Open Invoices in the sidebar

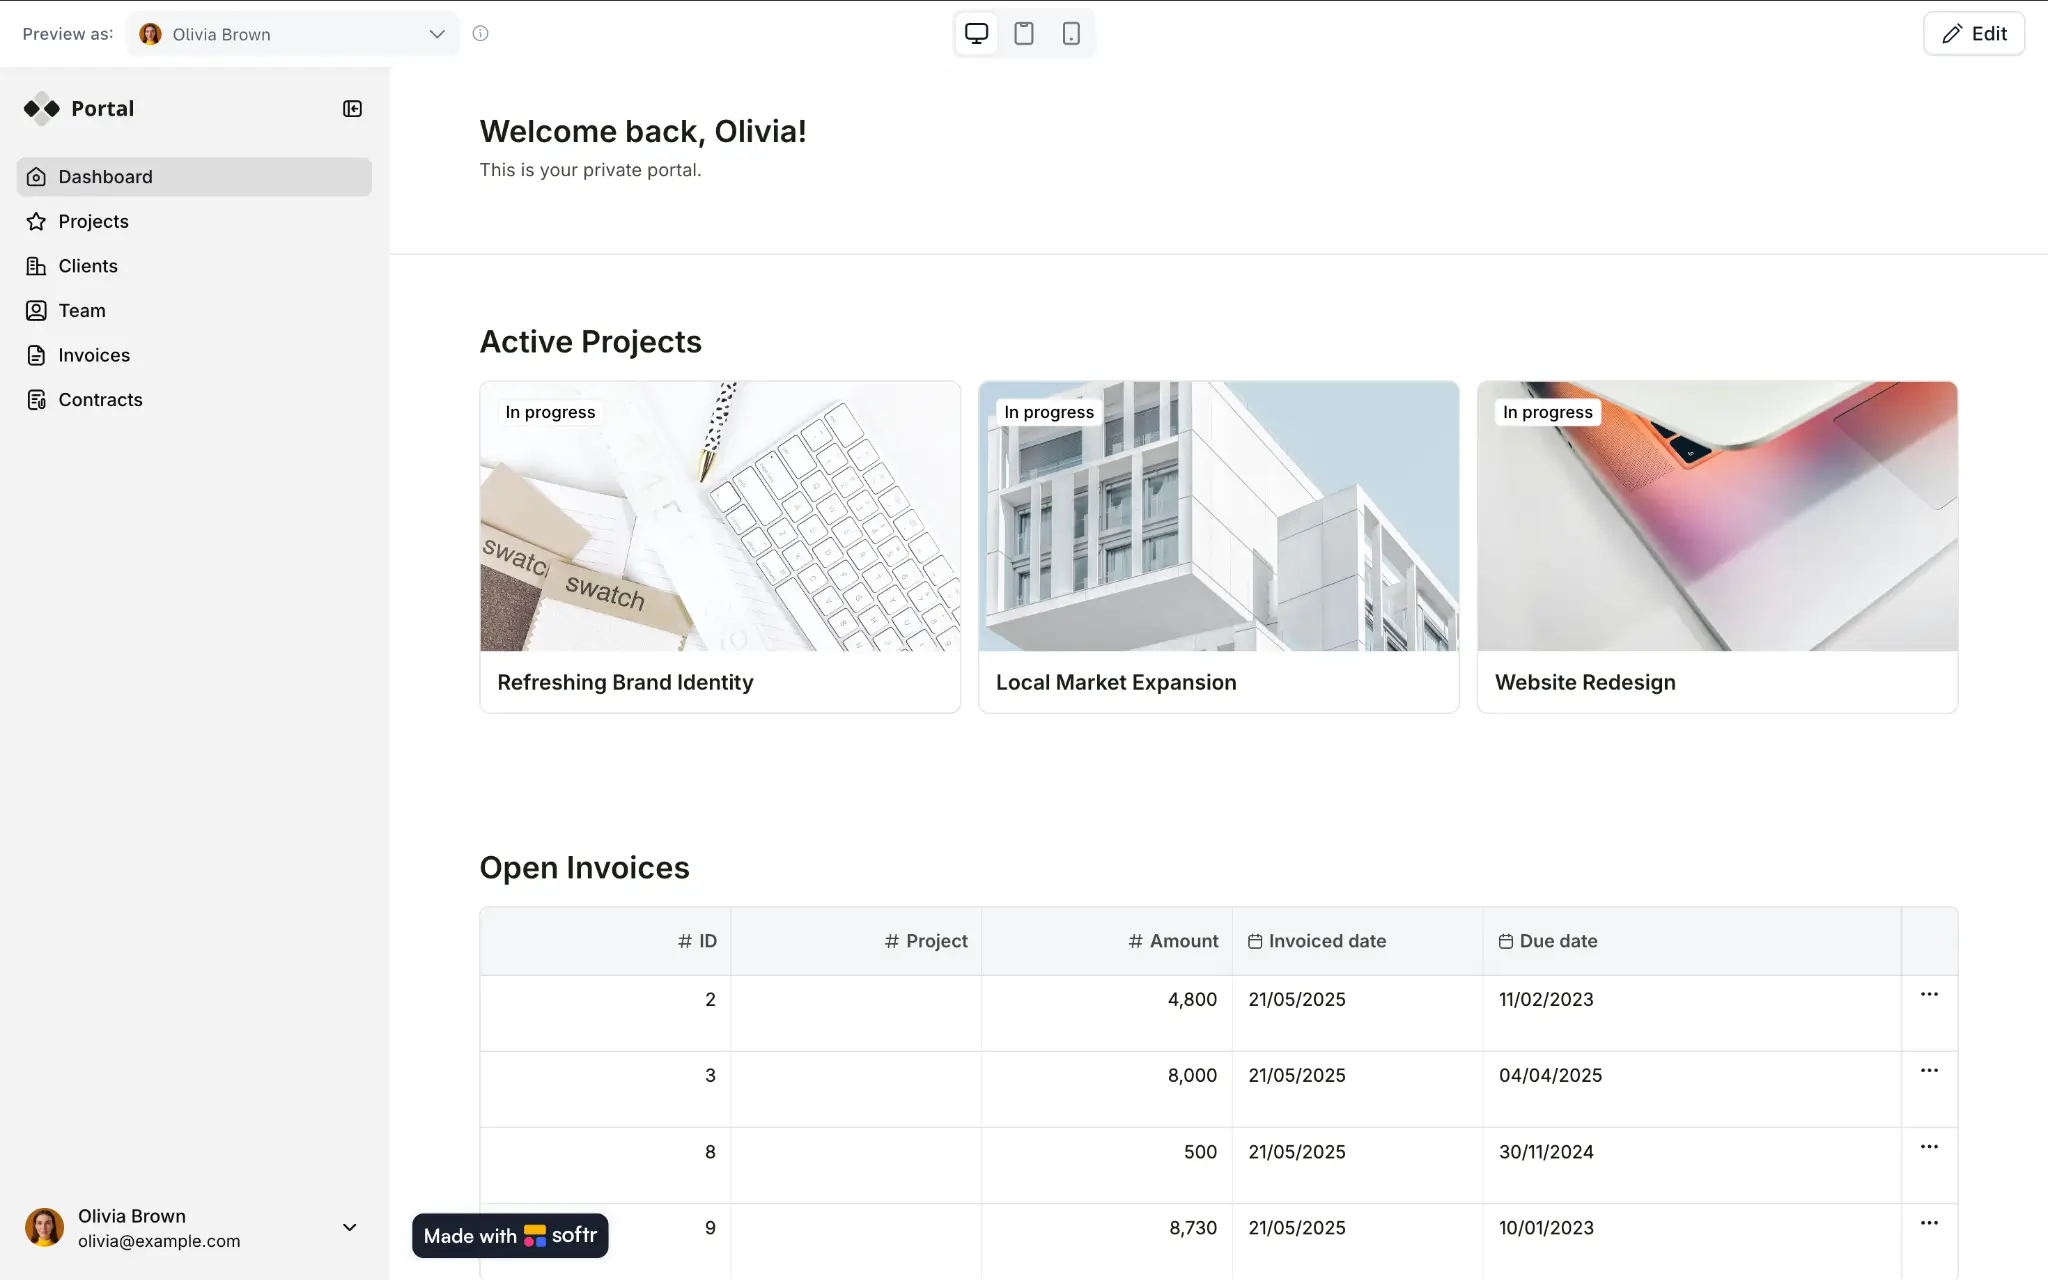[x=194, y=355]
